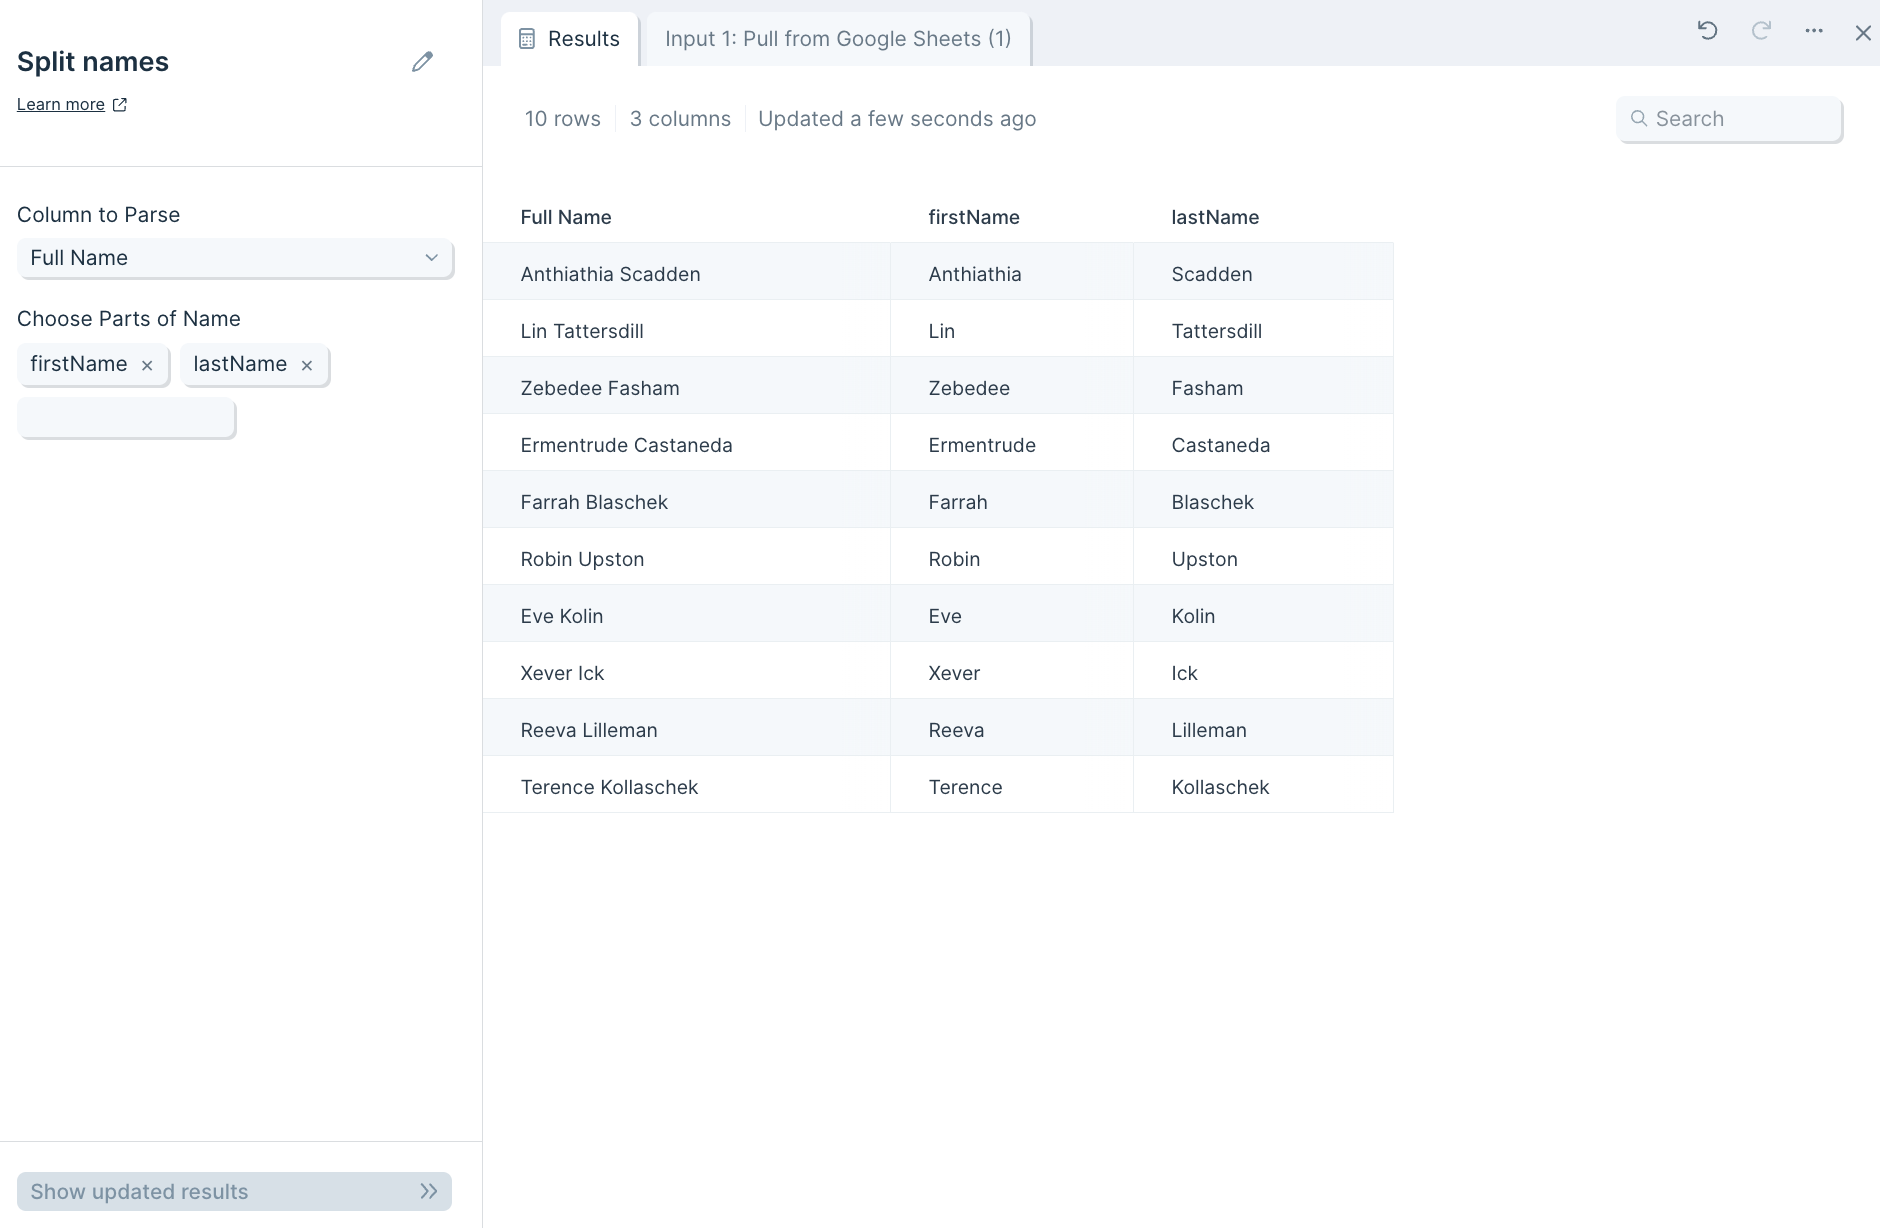Image resolution: width=1880 pixels, height=1228 pixels.
Task: Click the Eve first name cell
Action: tap(1012, 614)
